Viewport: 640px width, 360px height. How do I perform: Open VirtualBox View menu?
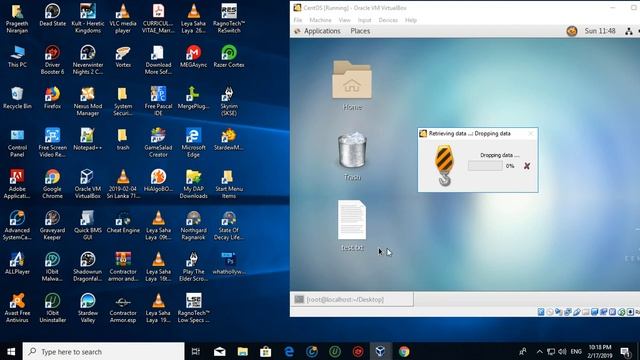pos(344,20)
